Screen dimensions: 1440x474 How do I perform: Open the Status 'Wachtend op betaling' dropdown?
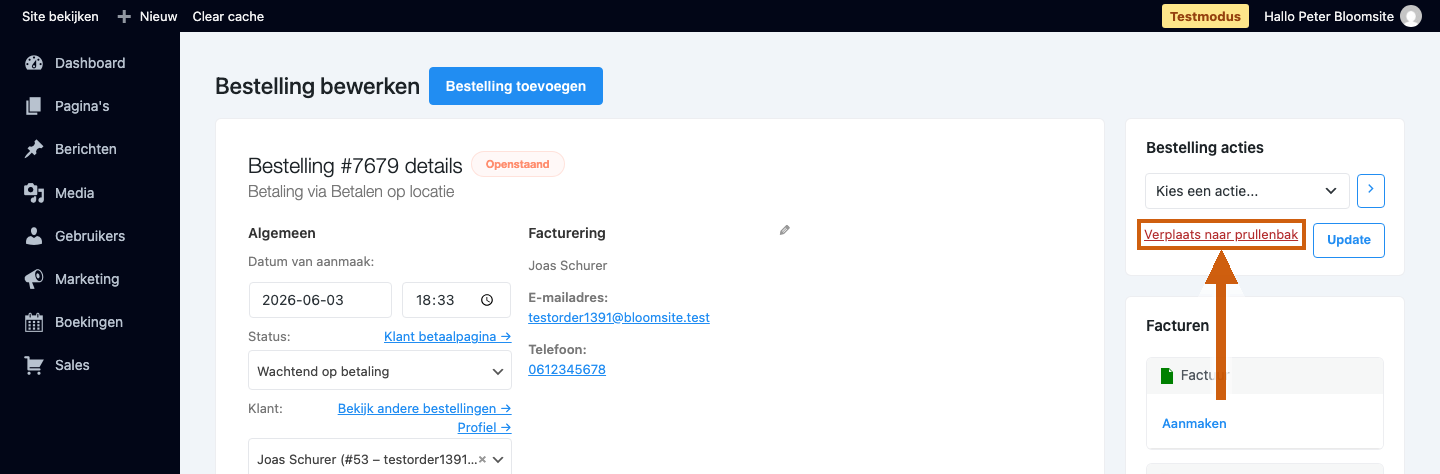(380, 371)
